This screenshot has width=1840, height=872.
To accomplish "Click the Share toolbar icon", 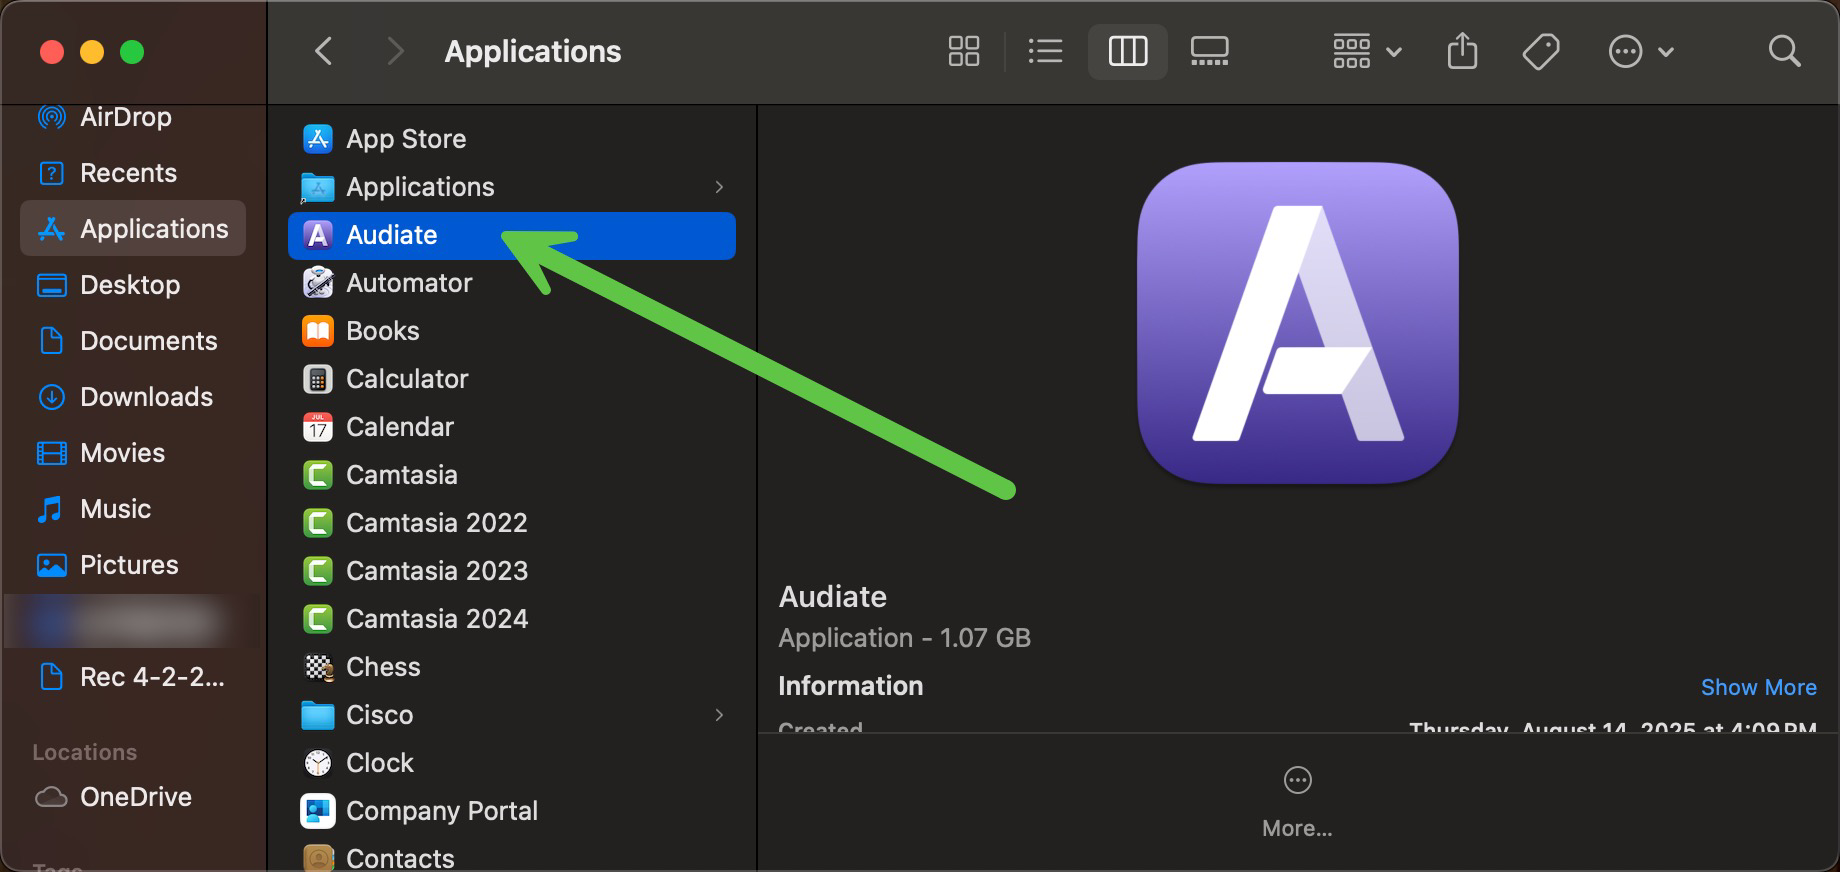I will (1462, 51).
